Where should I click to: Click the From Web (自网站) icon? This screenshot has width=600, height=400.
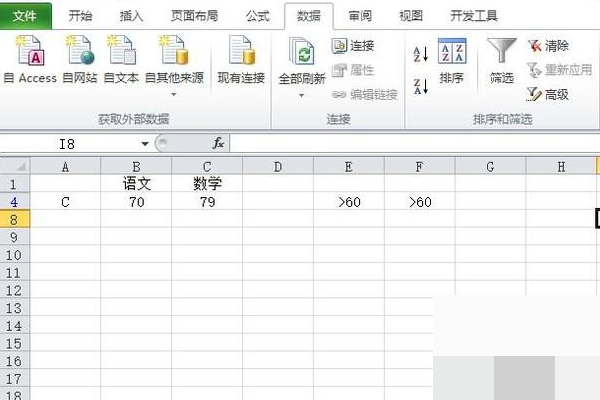tap(80, 51)
